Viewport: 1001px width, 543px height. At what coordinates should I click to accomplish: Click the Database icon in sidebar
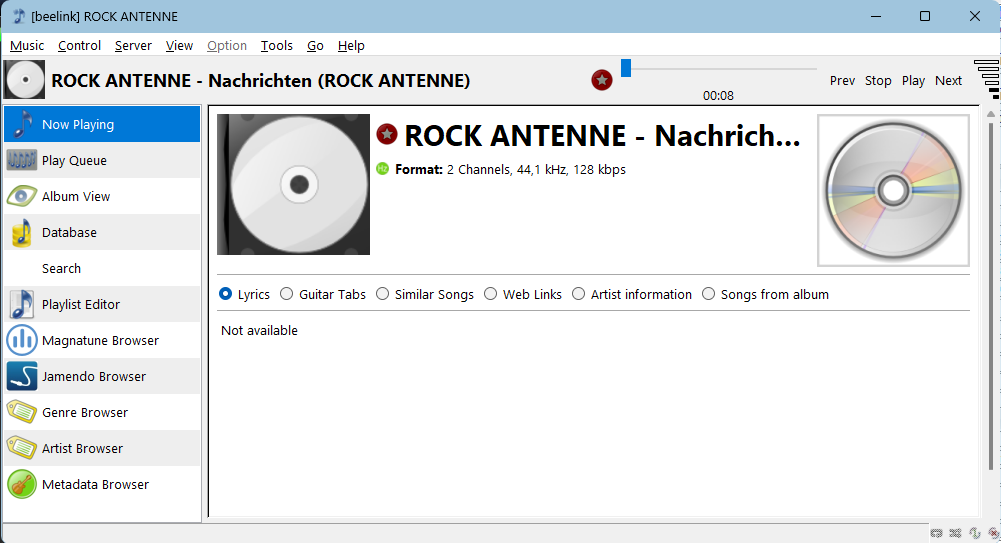(x=21, y=232)
